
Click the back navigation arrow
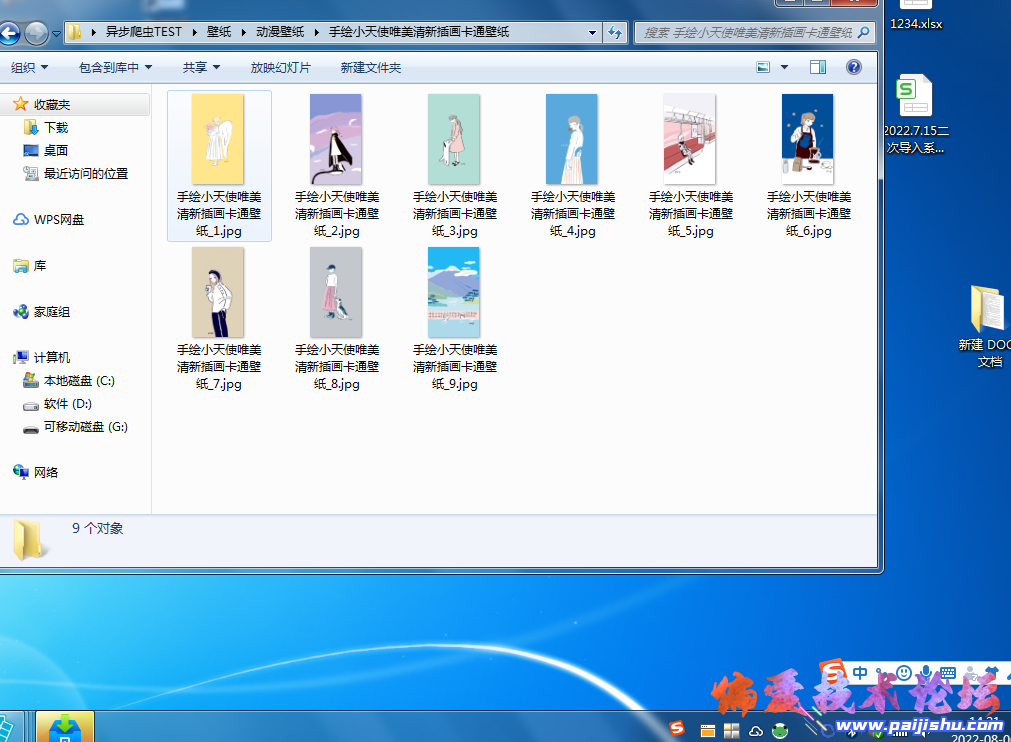click(x=11, y=31)
